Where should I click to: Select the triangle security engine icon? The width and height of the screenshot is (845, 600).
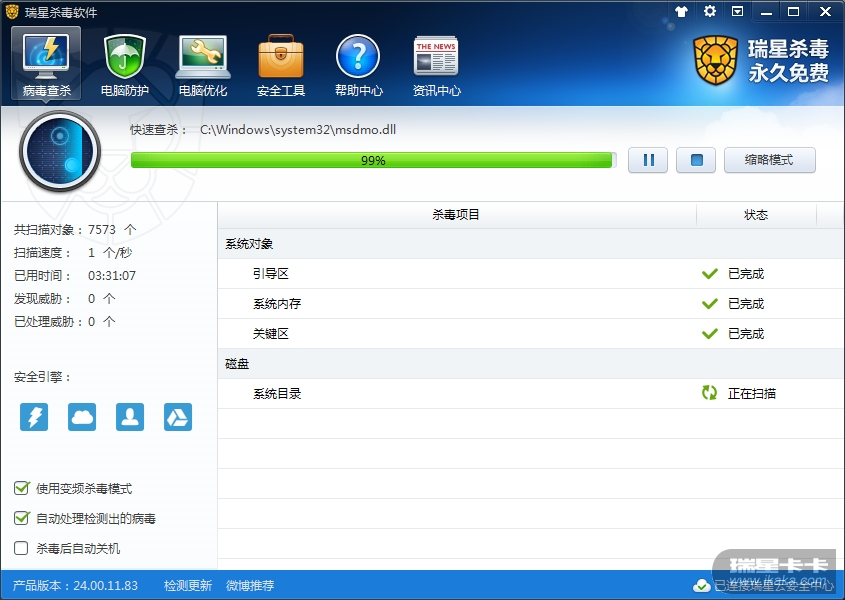pyautogui.click(x=178, y=417)
